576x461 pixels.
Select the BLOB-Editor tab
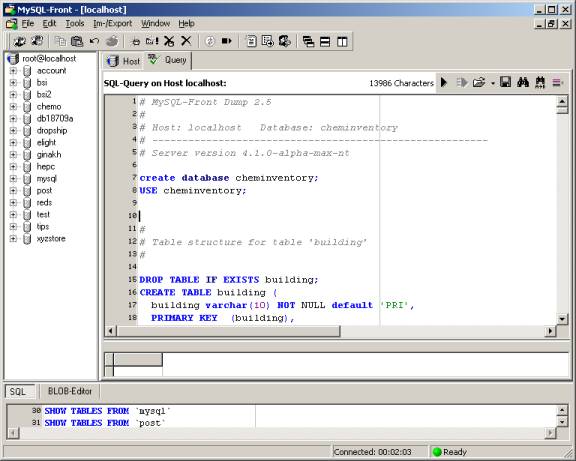(69, 391)
